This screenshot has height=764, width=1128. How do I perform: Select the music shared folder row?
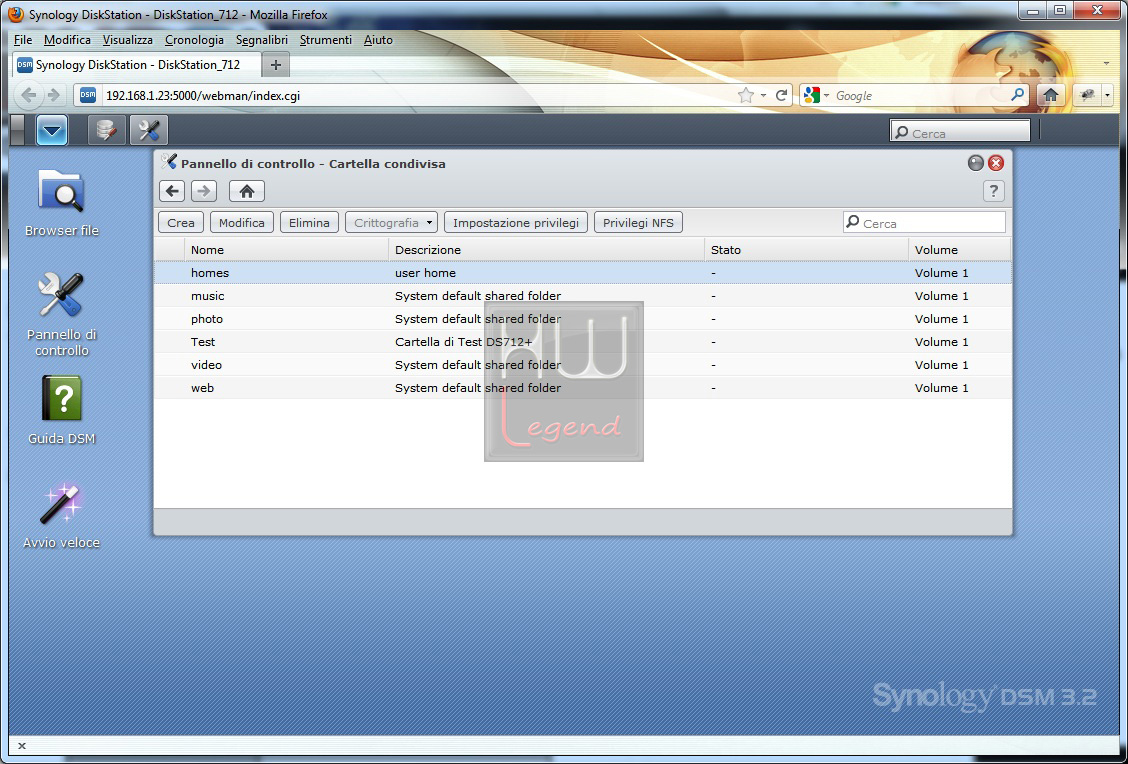point(583,296)
